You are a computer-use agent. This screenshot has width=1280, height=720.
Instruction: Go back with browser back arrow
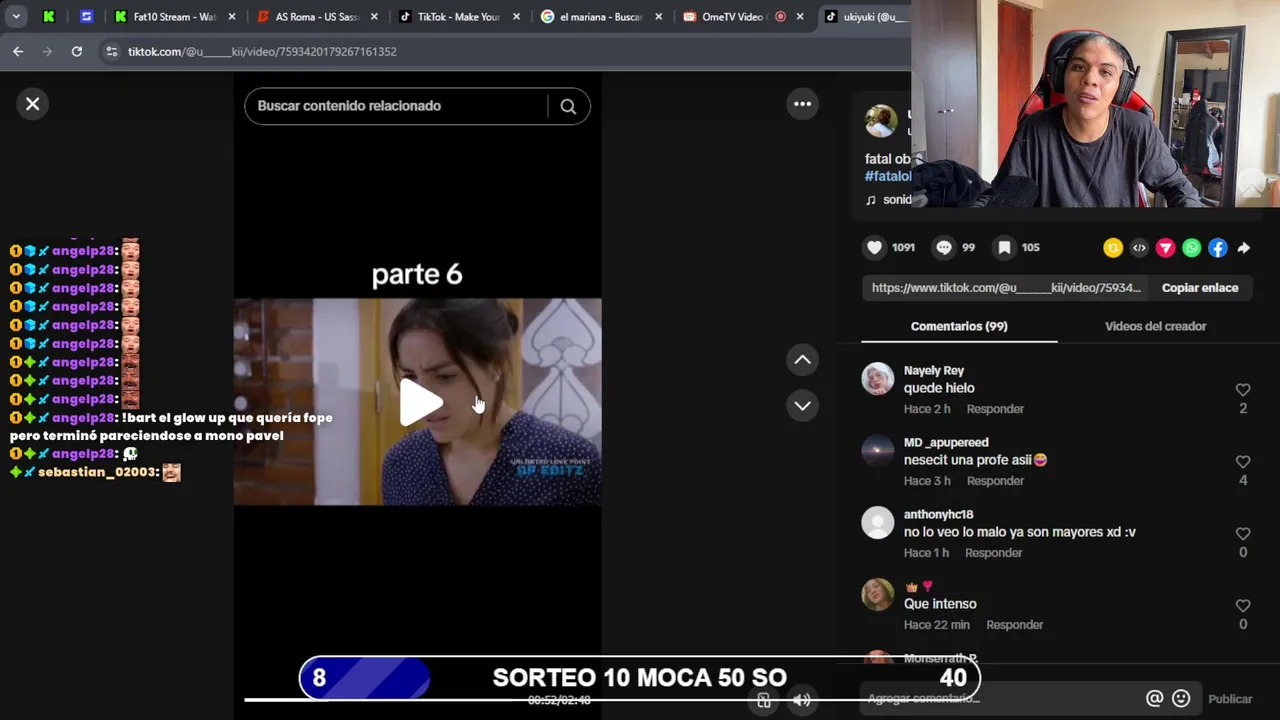[18, 51]
